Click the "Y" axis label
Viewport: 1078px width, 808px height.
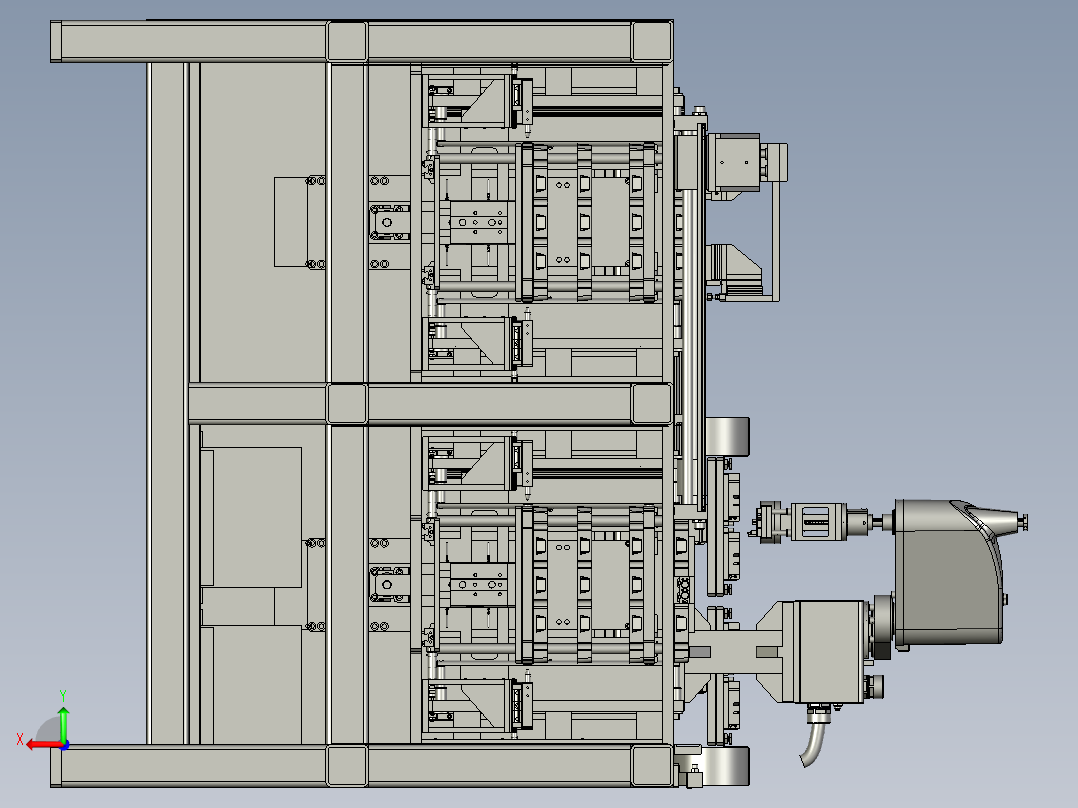click(x=63, y=696)
